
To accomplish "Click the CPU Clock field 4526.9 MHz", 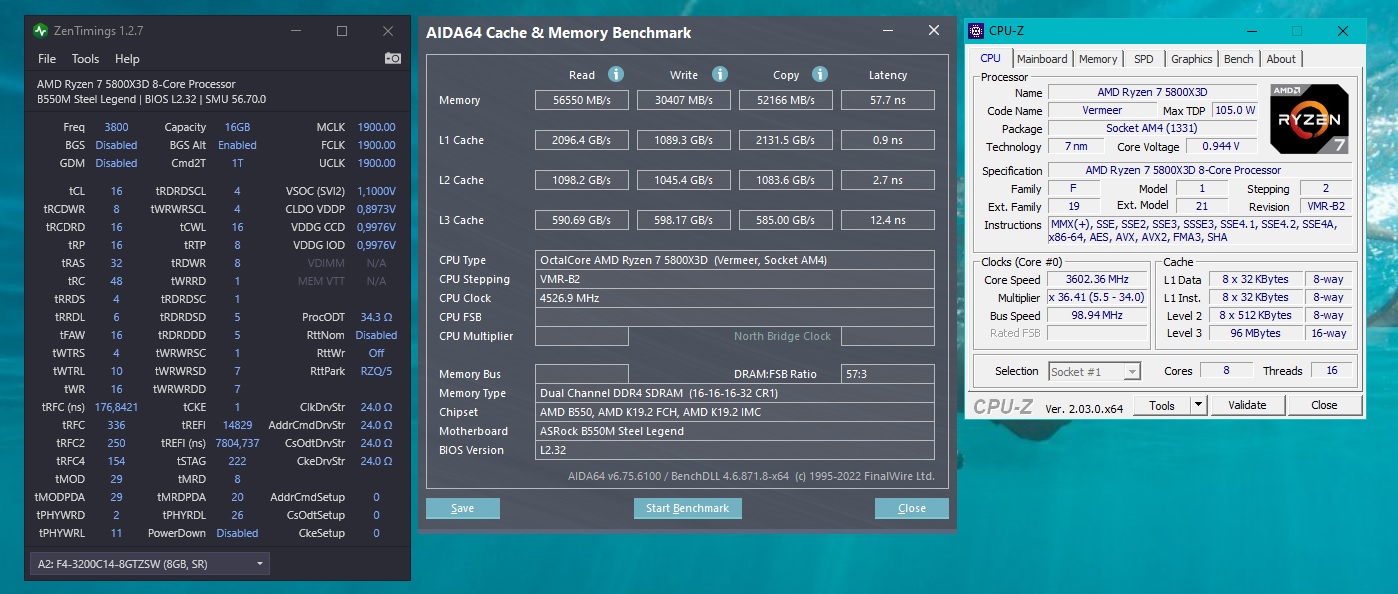I will tap(735, 298).
